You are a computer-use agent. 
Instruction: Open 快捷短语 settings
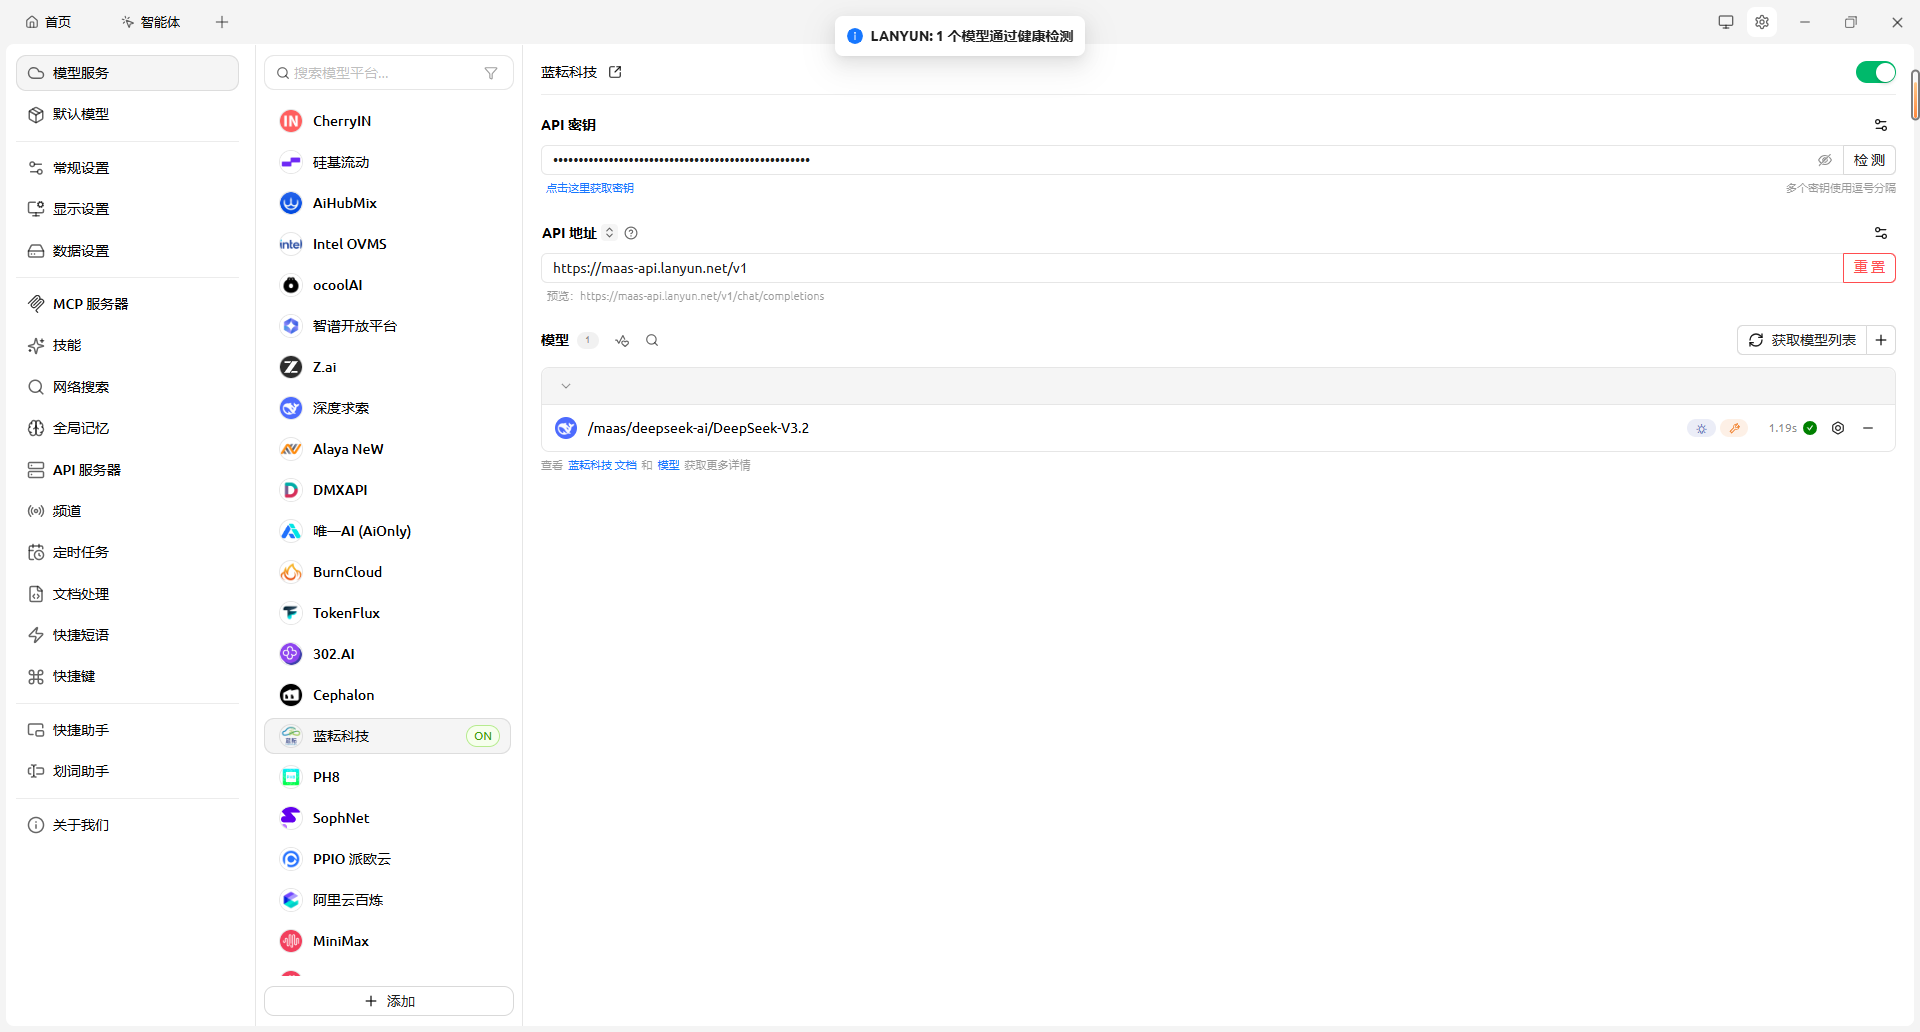tap(127, 635)
